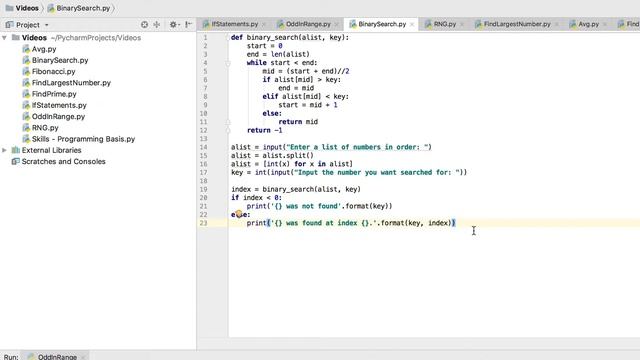Switch to the RNG.py editor tab
This screenshot has width=640, height=360.
[445, 24]
